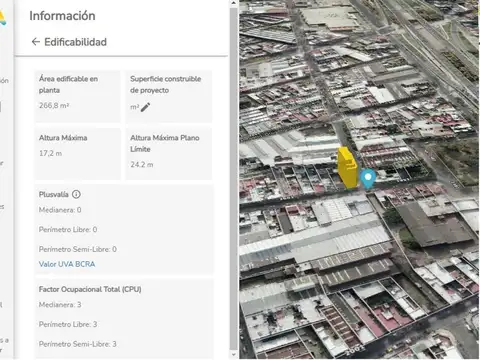Select the 'Perímetro Libre: 0' line
Image resolution: width=480 pixels, height=360 pixels.
tap(68, 230)
